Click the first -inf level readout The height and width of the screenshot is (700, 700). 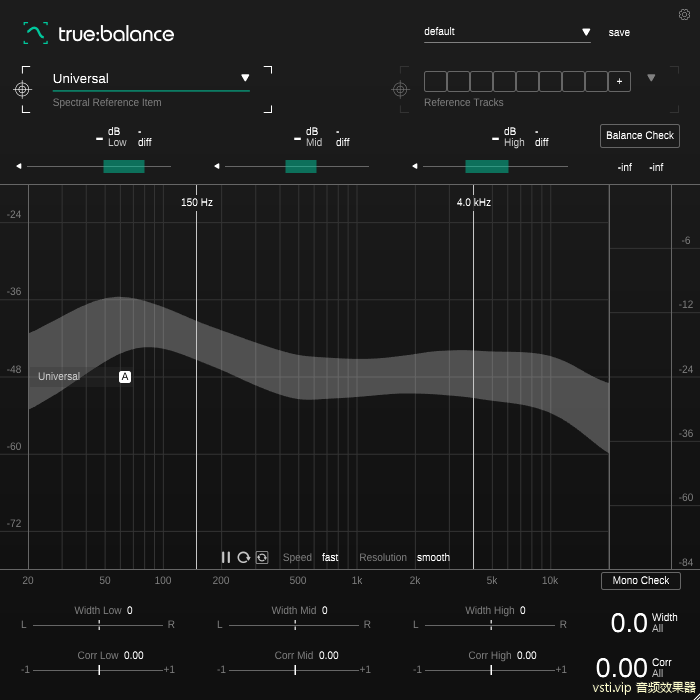pos(625,167)
